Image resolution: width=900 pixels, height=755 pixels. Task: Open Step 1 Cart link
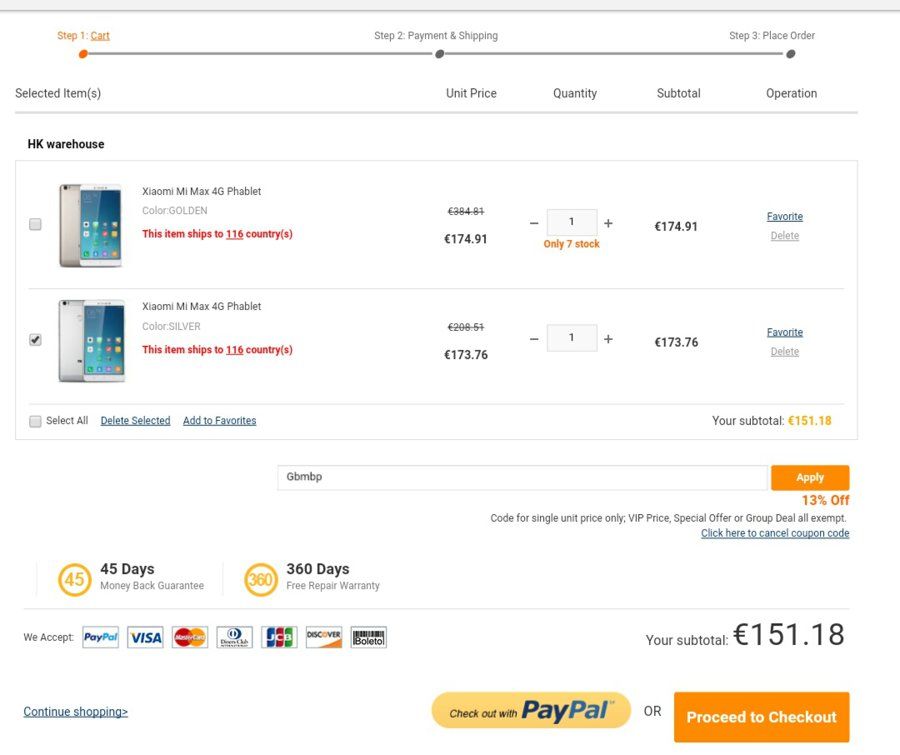point(100,36)
